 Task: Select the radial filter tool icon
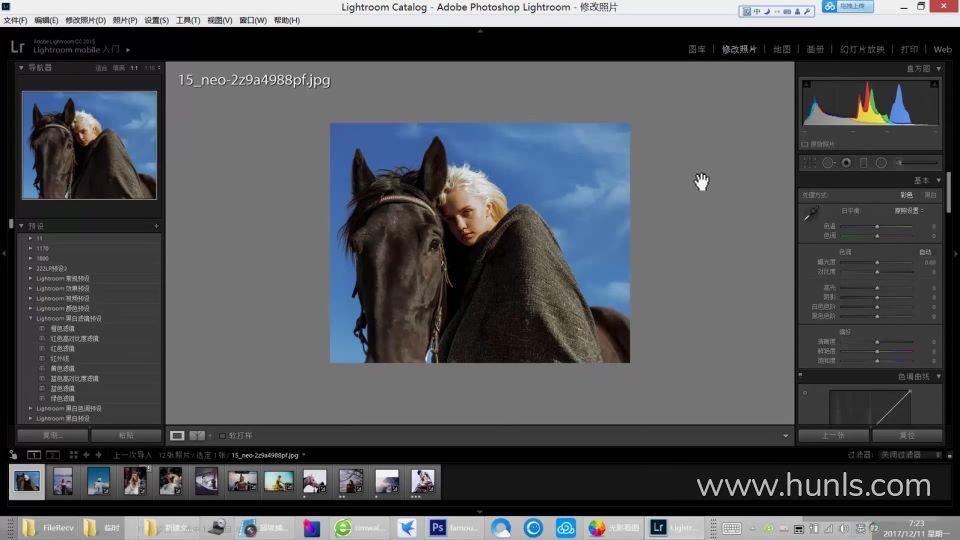pos(881,163)
